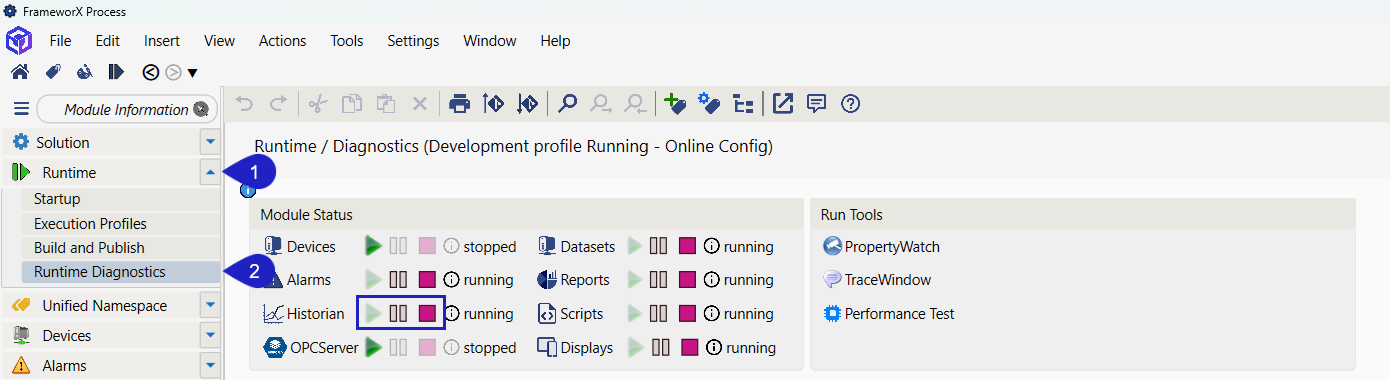The width and height of the screenshot is (1390, 380).
Task: Undo the last action
Action: tap(245, 103)
